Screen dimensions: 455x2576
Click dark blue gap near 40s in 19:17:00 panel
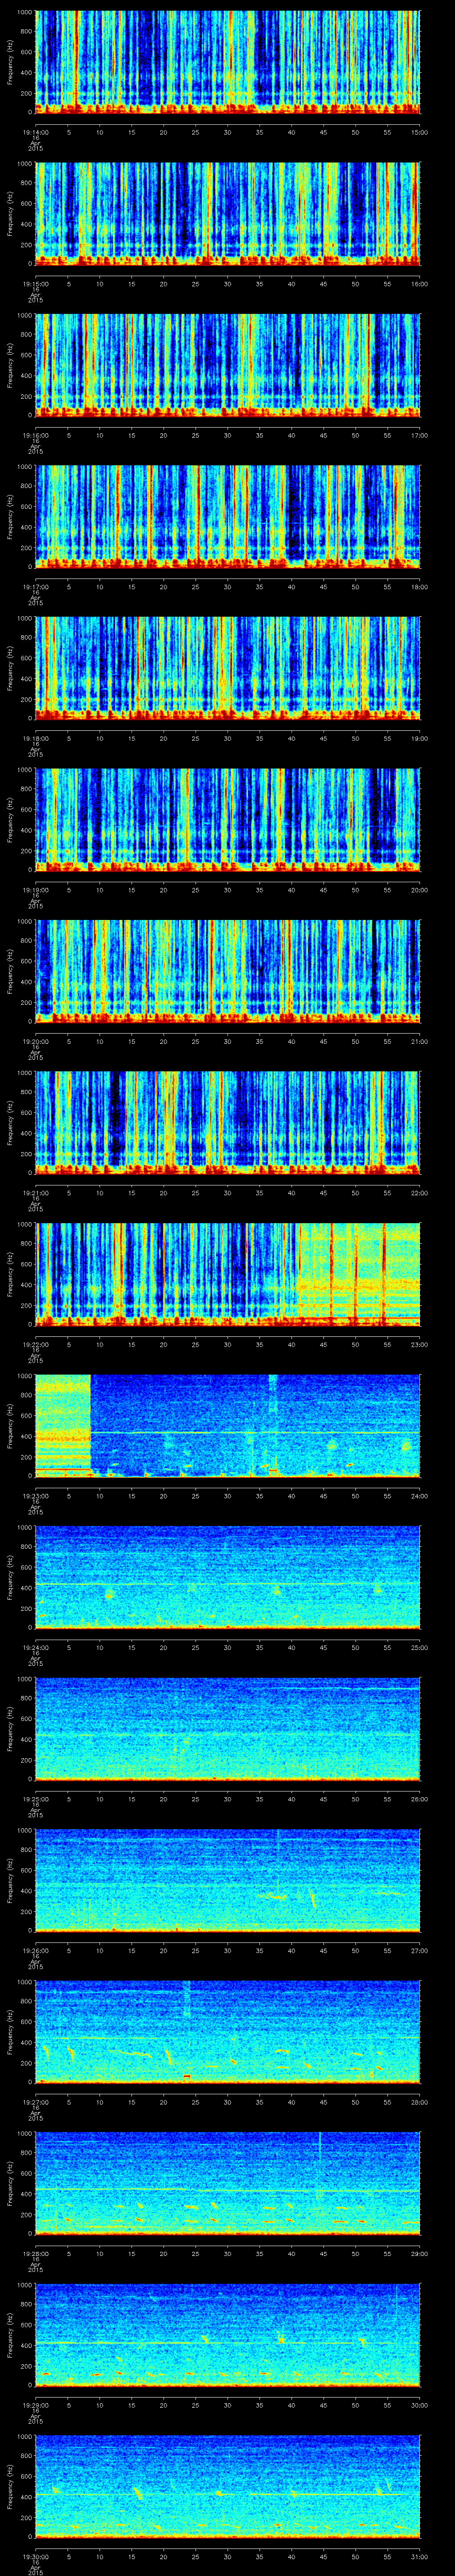(295, 510)
